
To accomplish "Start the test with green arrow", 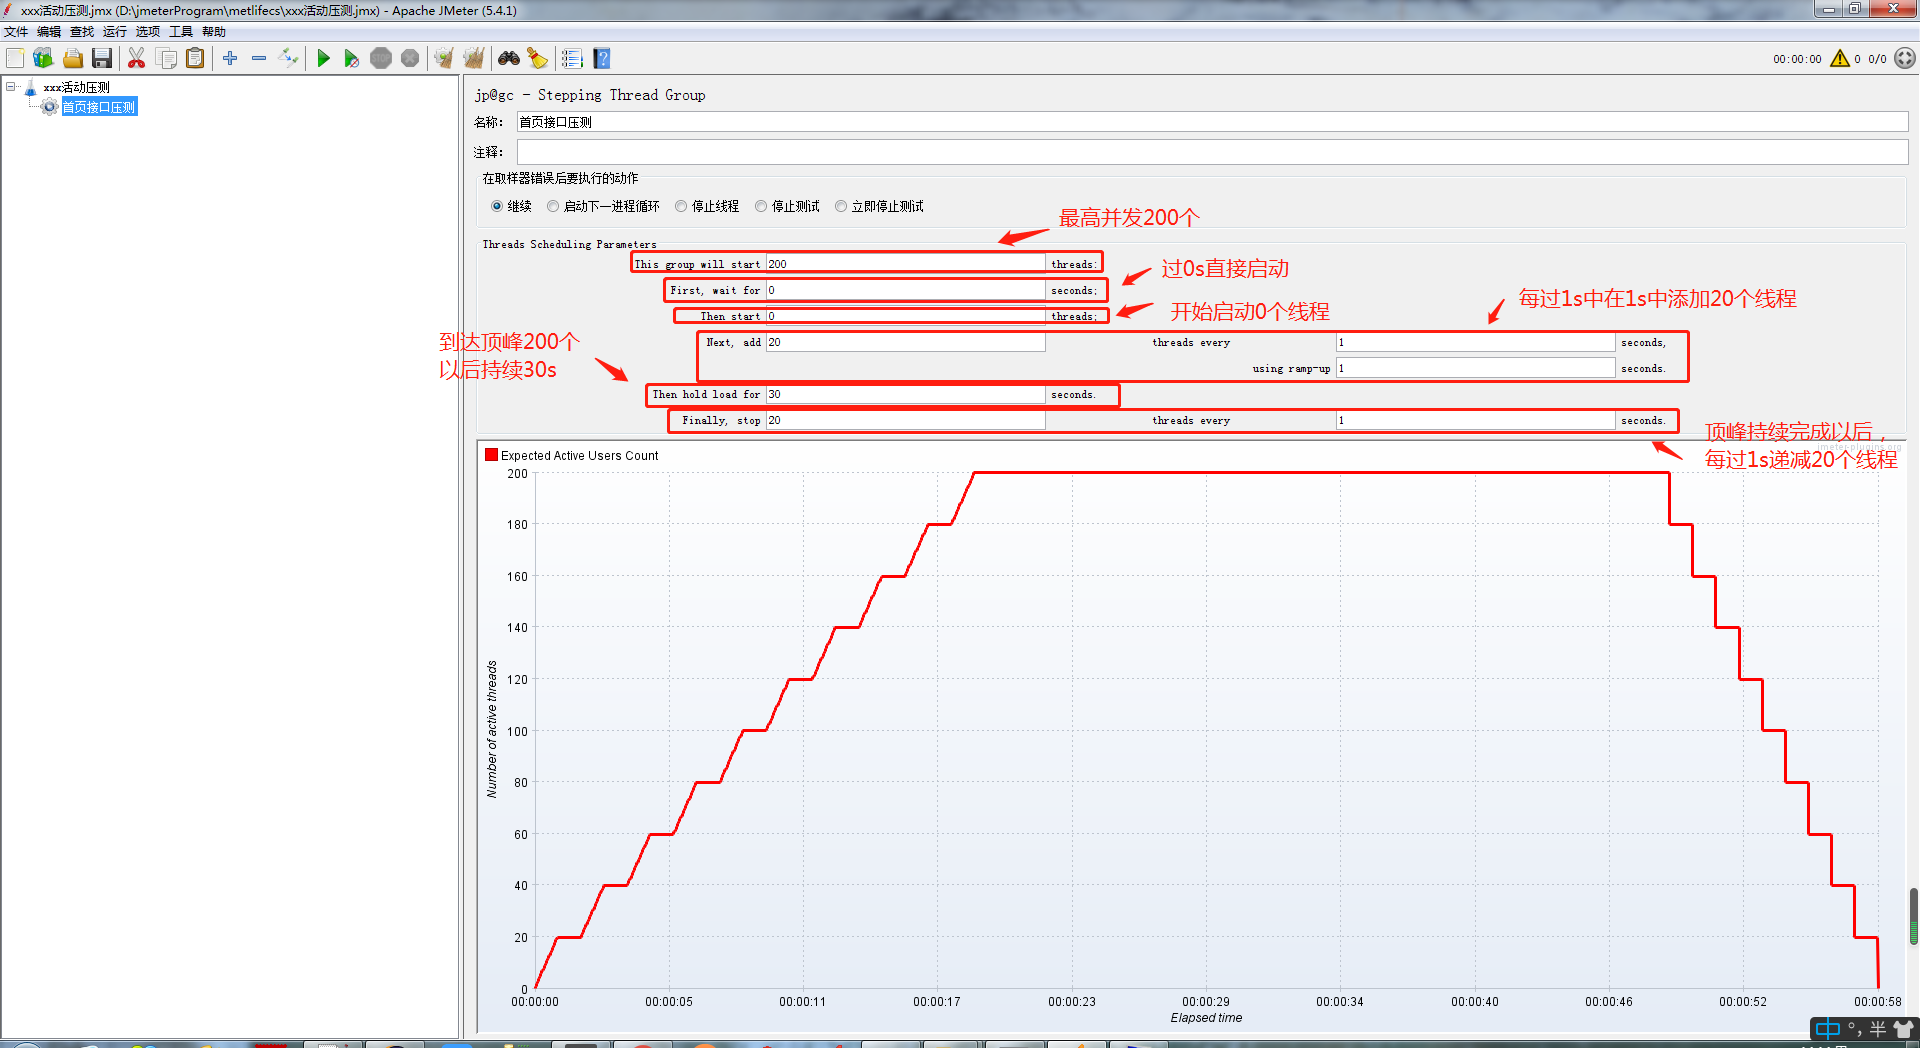I will click(323, 58).
